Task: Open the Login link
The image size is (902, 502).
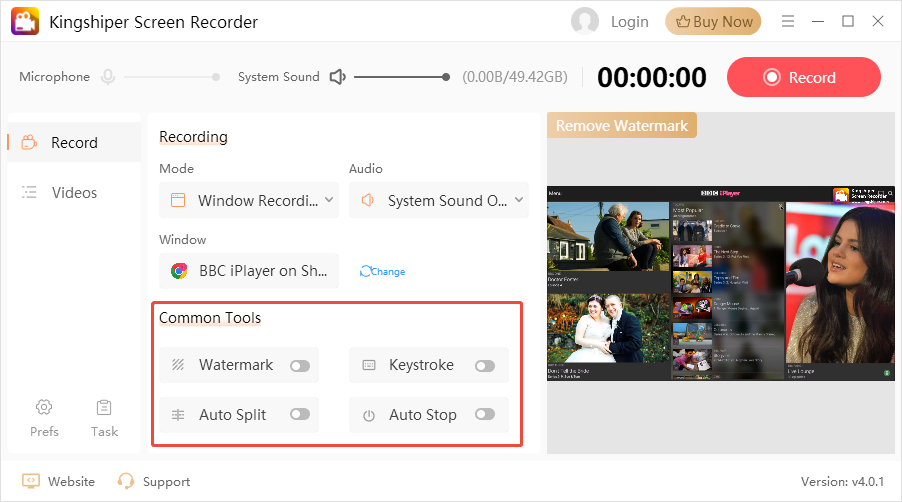Action: pos(629,22)
